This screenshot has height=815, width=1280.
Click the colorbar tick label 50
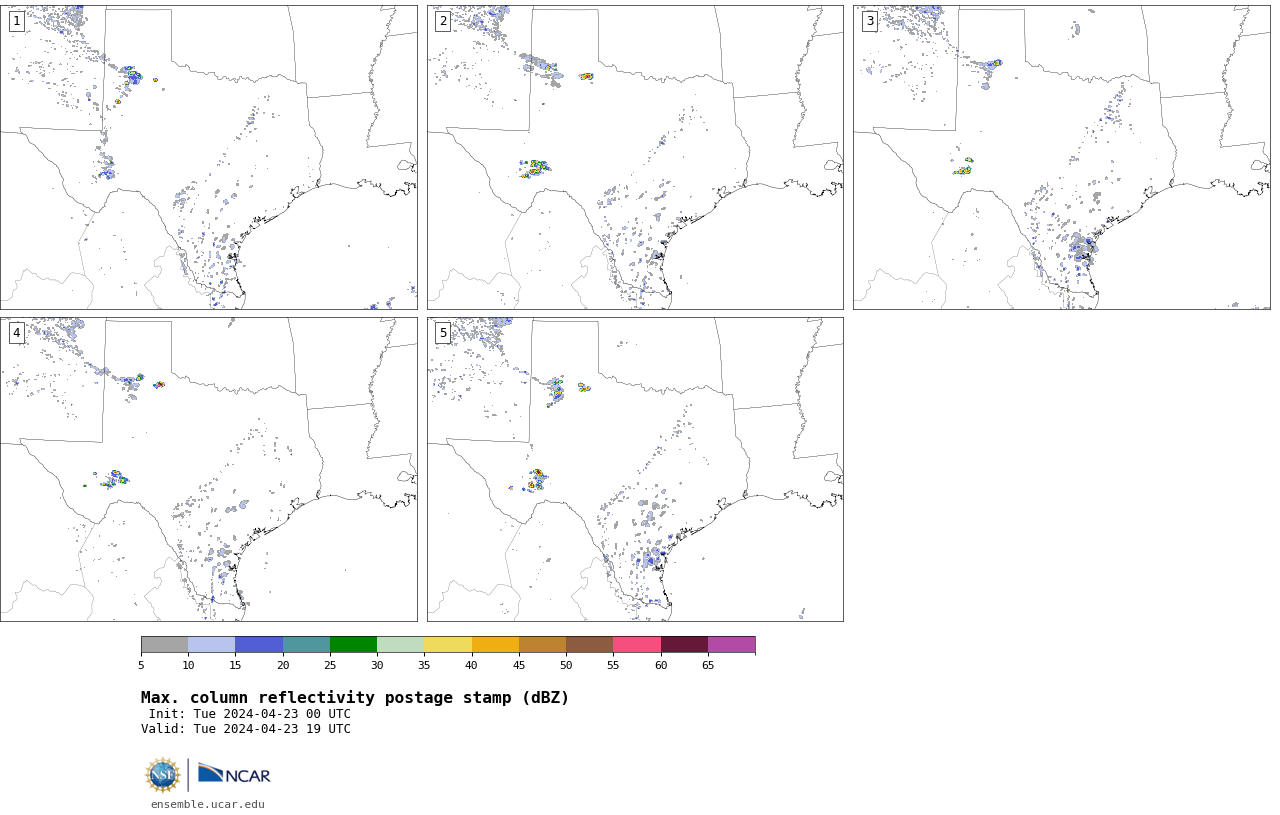coord(566,666)
